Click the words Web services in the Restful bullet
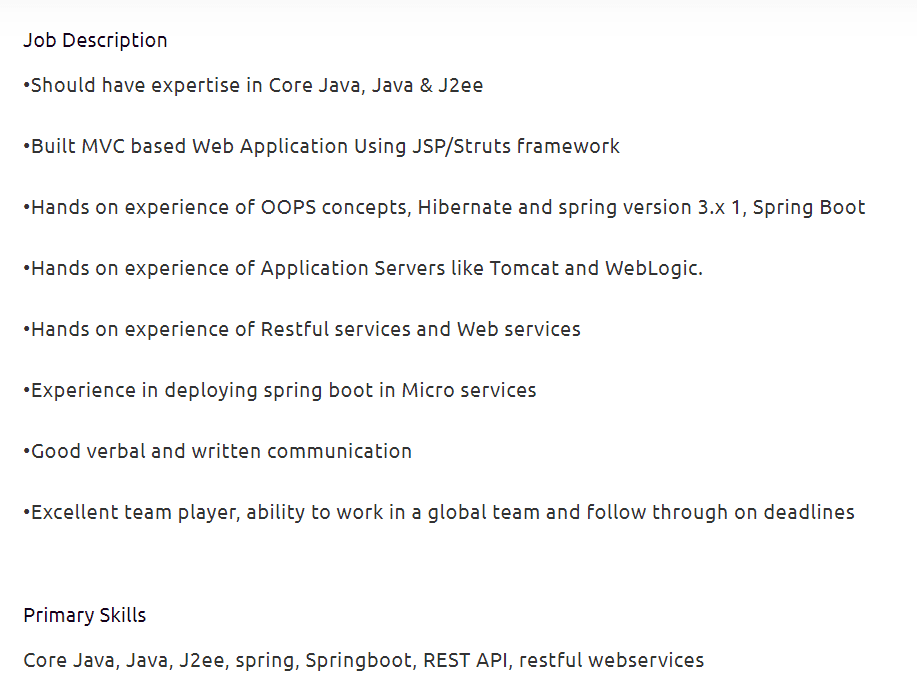 (518, 330)
